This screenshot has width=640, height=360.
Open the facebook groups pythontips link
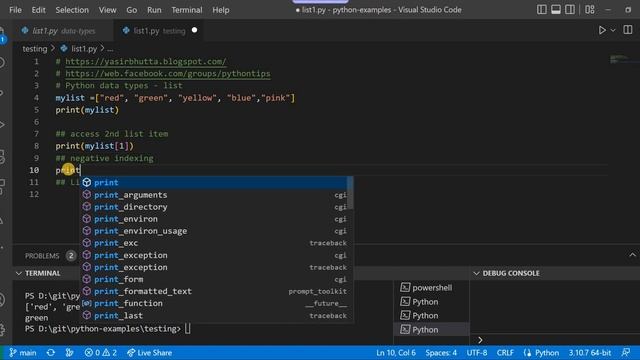pos(168,73)
